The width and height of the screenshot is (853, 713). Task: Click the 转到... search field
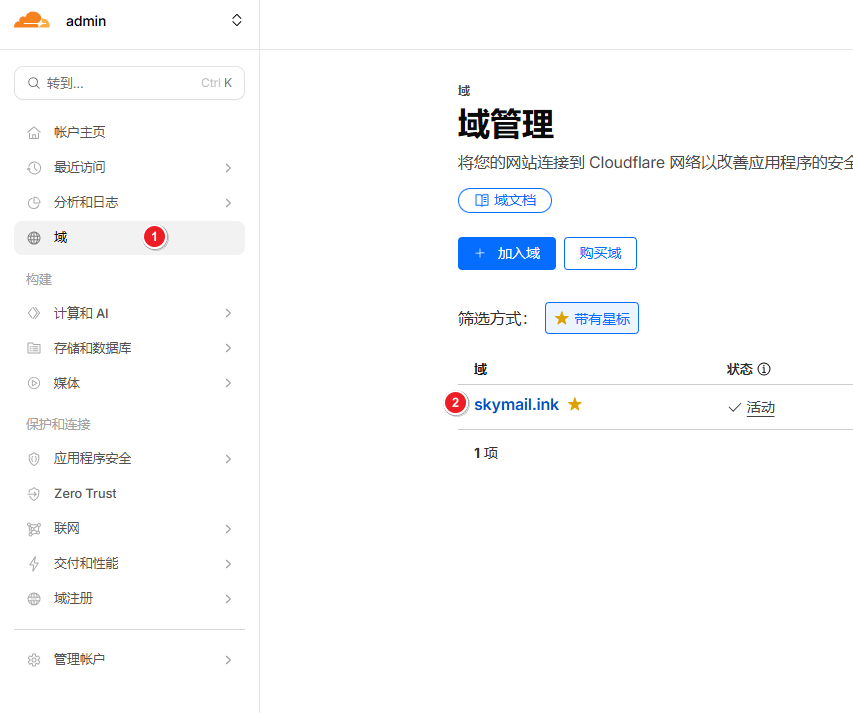[x=129, y=83]
